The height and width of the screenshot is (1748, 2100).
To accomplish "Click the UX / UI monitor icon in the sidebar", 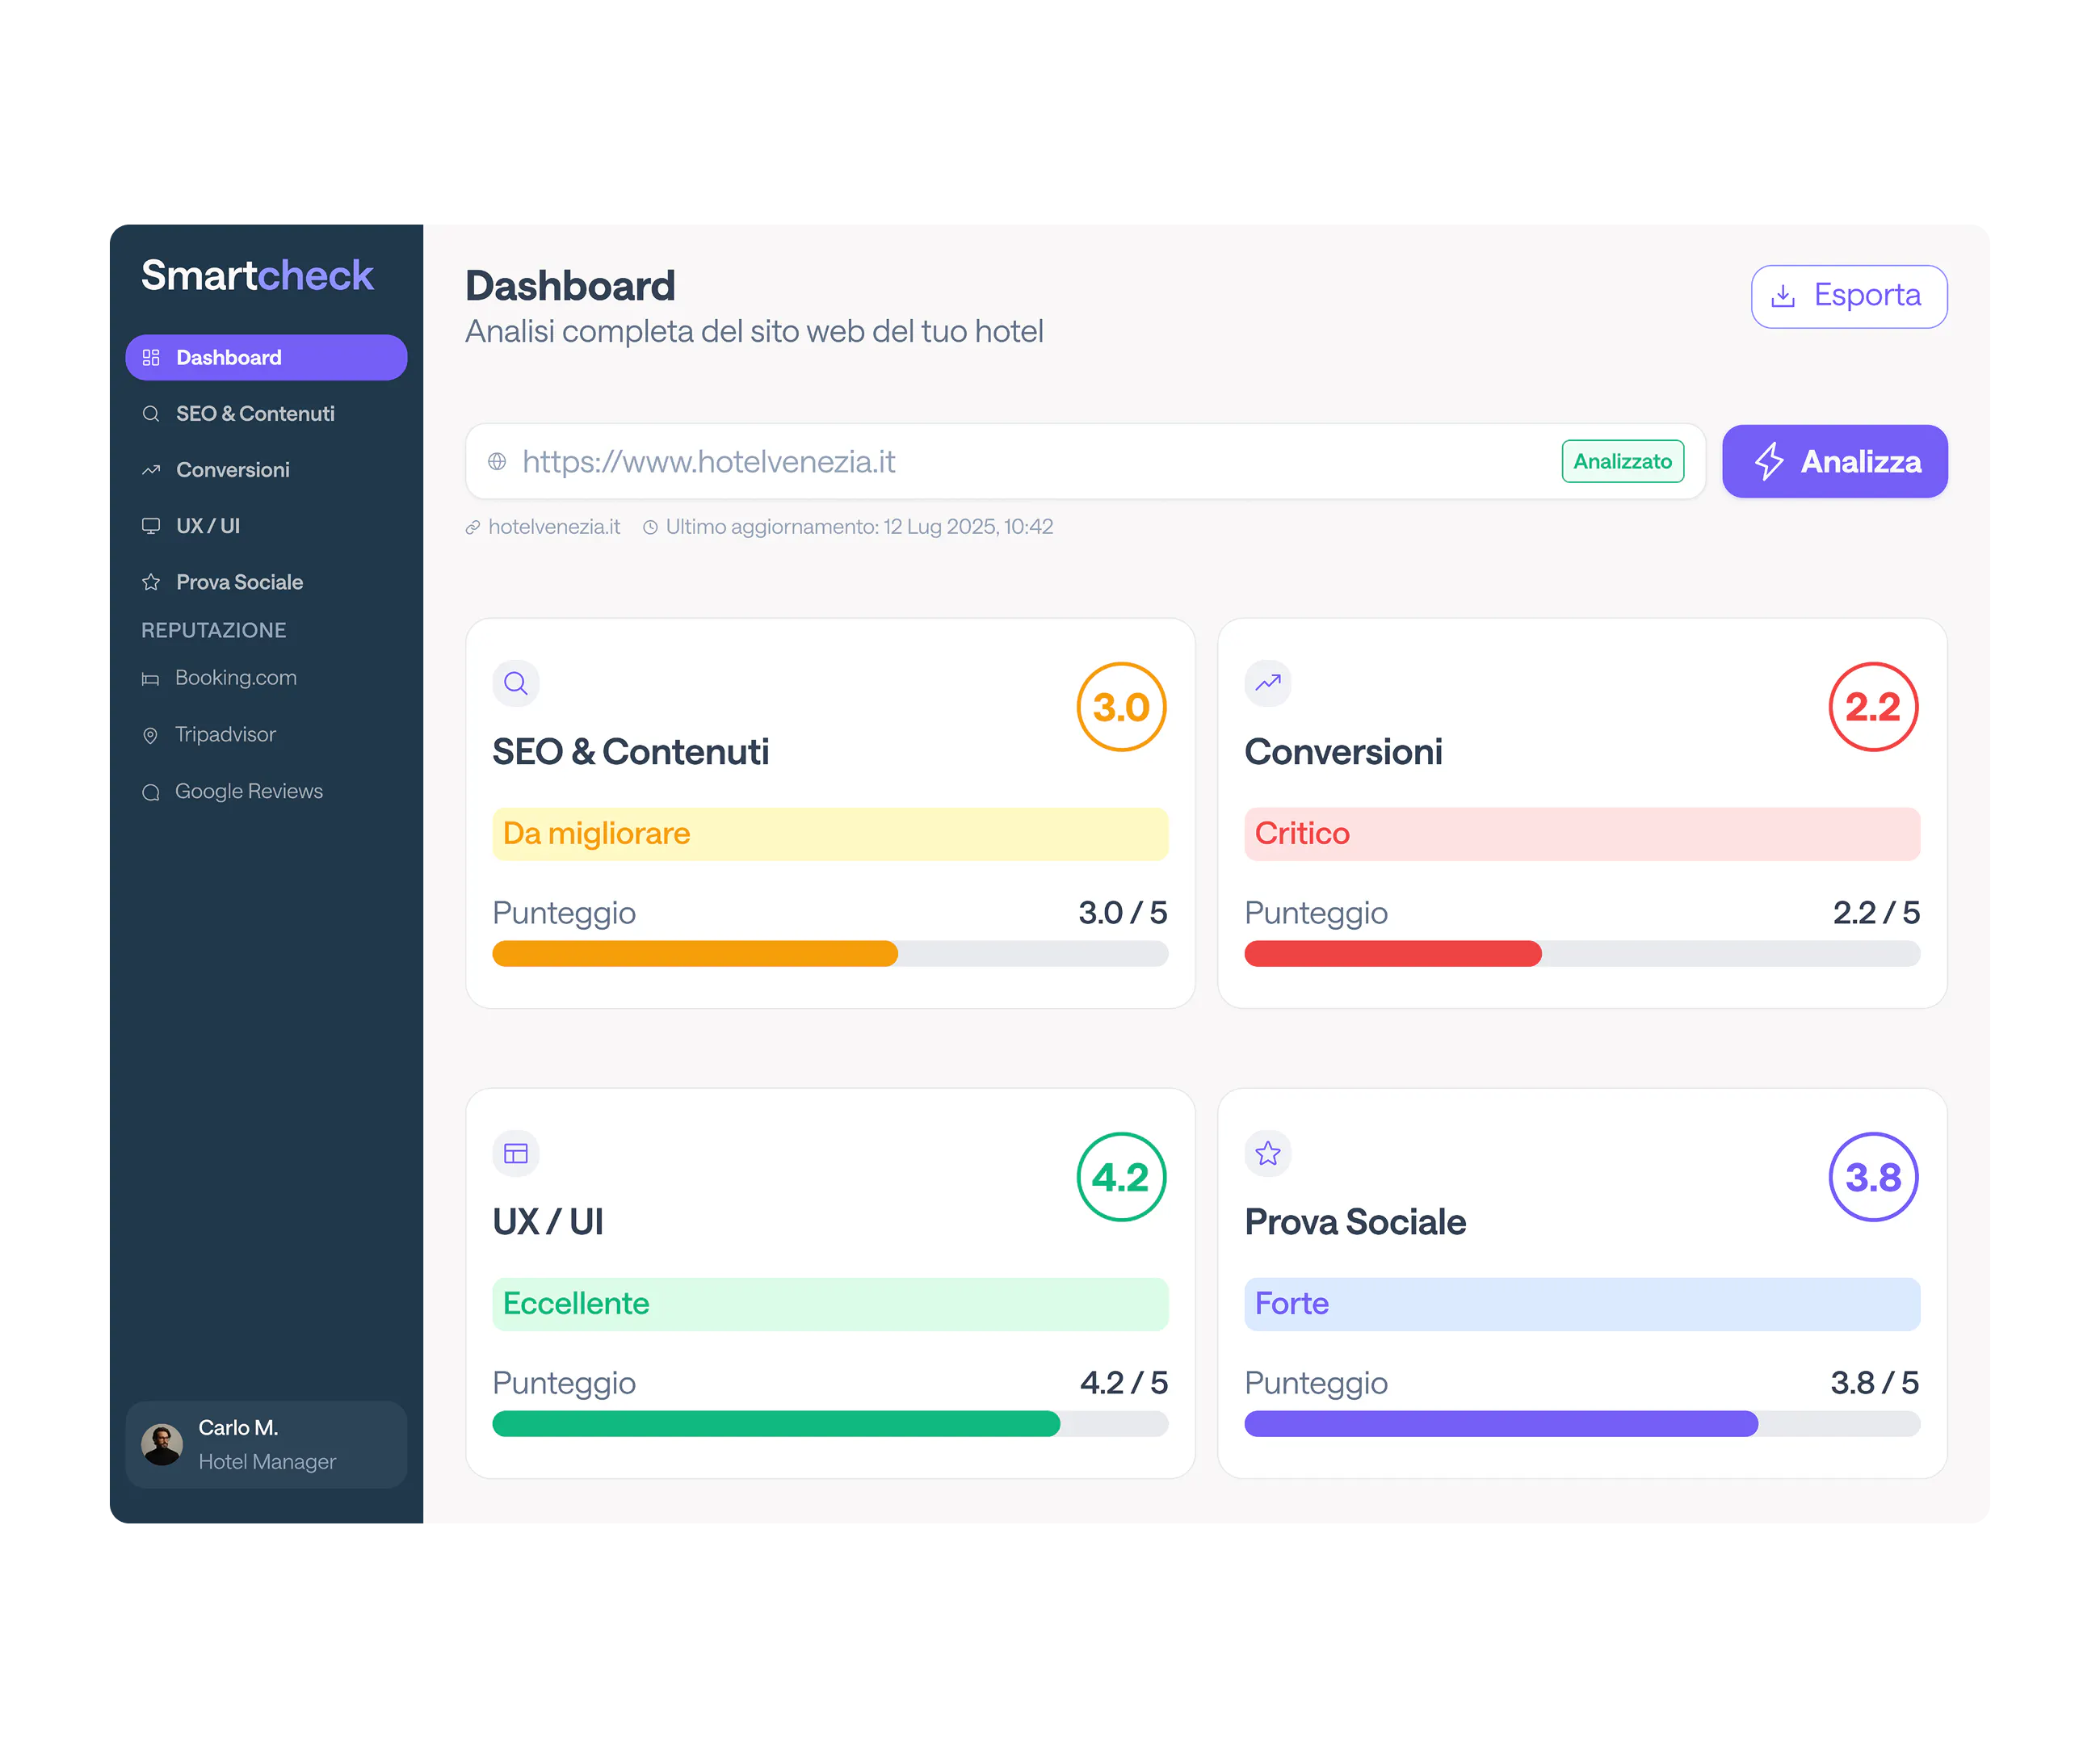I will click(151, 526).
